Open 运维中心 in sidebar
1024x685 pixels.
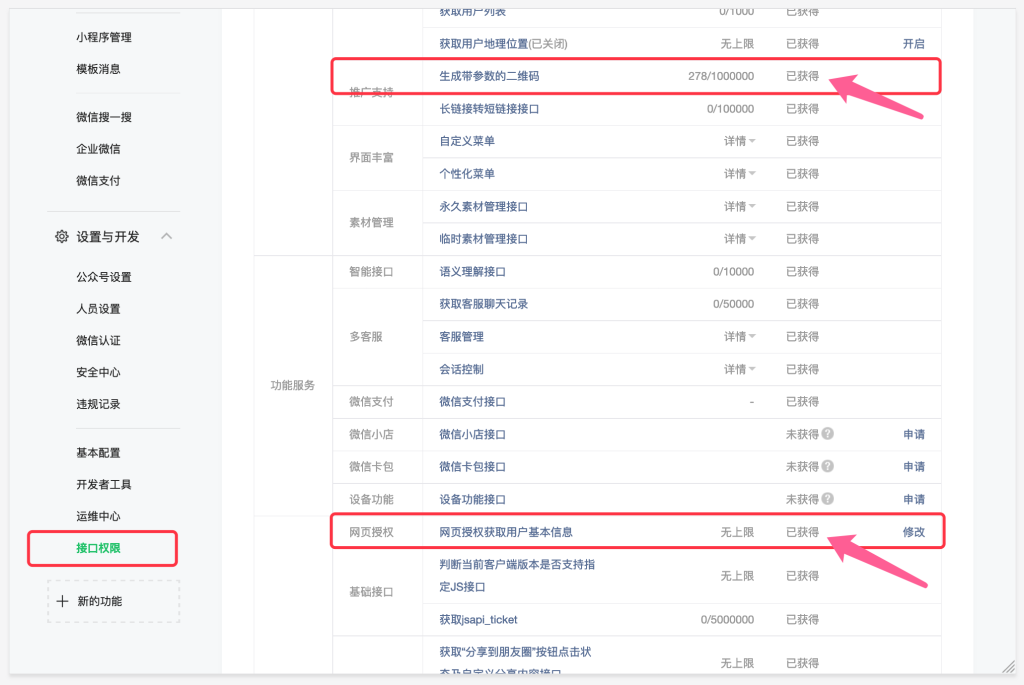[x=98, y=516]
